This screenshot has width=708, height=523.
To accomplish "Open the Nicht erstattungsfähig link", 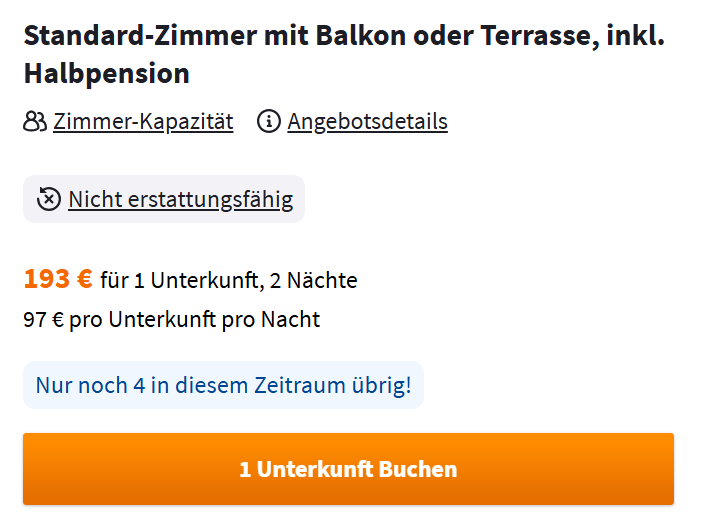I will [x=180, y=199].
